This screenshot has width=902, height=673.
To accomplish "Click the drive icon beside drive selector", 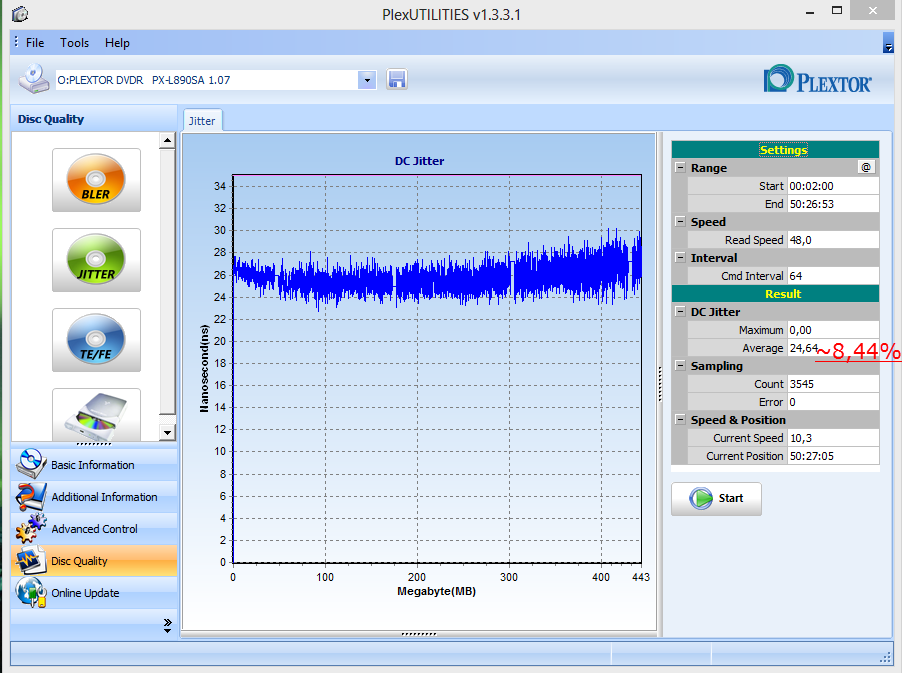I will [34, 79].
